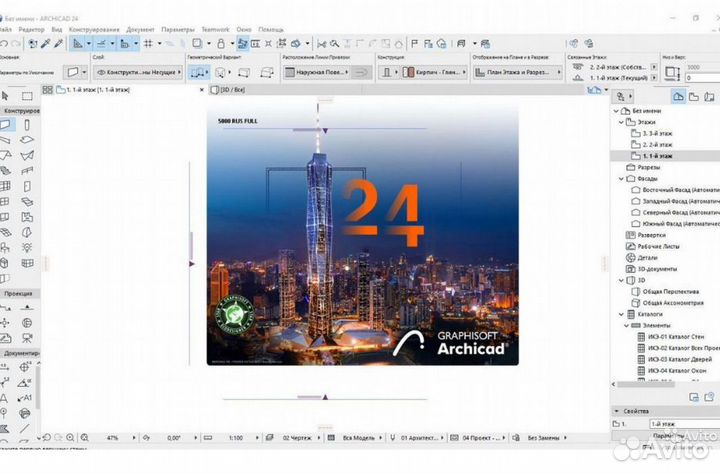Screen dimensions: 720x474
Task: Select the Camera tool in the toolbox
Action: coord(27,339)
